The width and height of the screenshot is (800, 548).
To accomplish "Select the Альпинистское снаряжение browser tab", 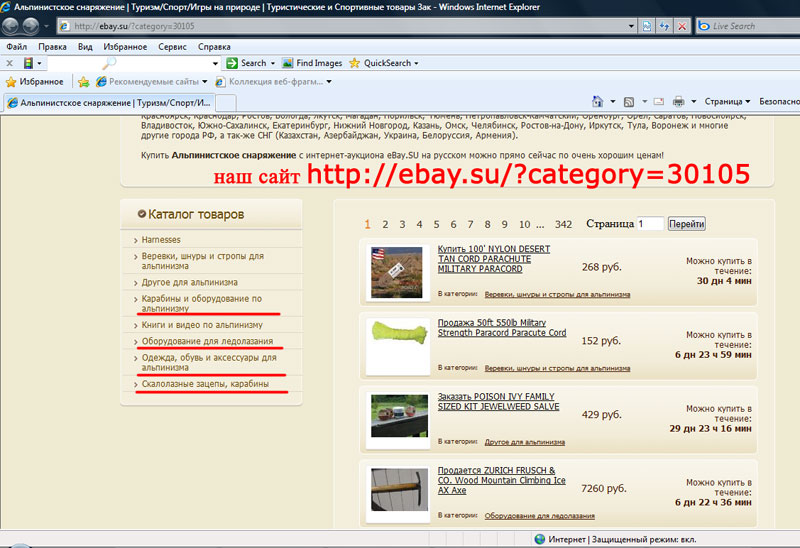I will 109,103.
